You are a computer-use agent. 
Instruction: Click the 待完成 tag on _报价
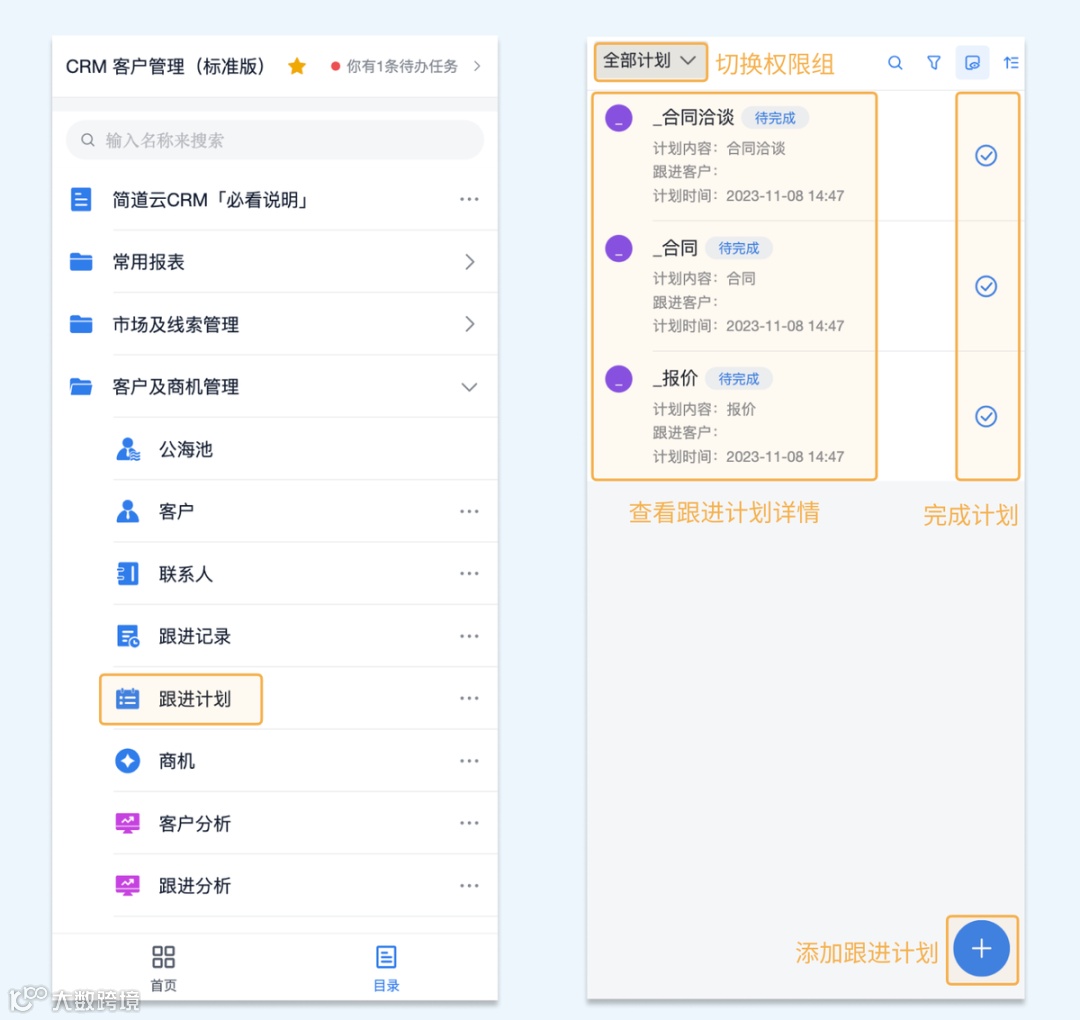coord(738,379)
